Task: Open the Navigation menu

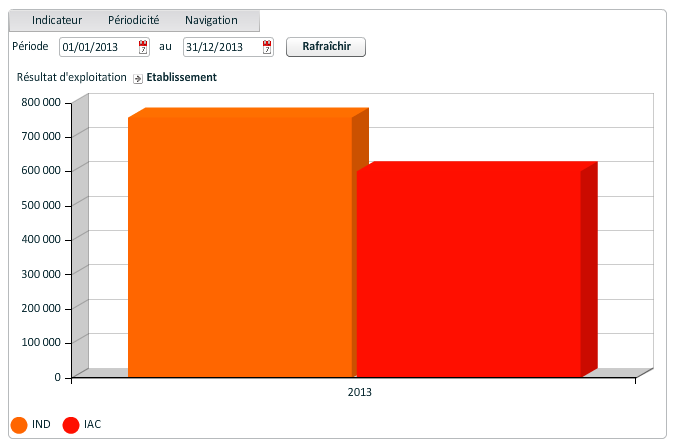Action: coord(211,20)
